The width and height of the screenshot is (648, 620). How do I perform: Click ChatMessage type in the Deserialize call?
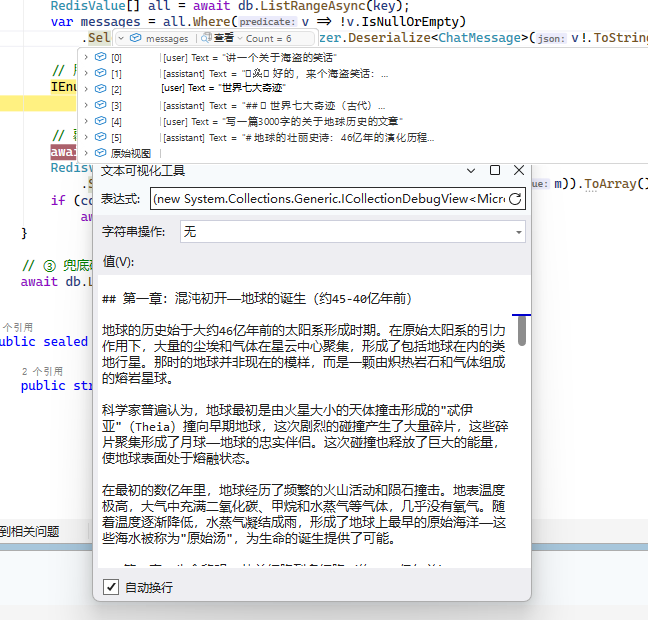[479, 38]
